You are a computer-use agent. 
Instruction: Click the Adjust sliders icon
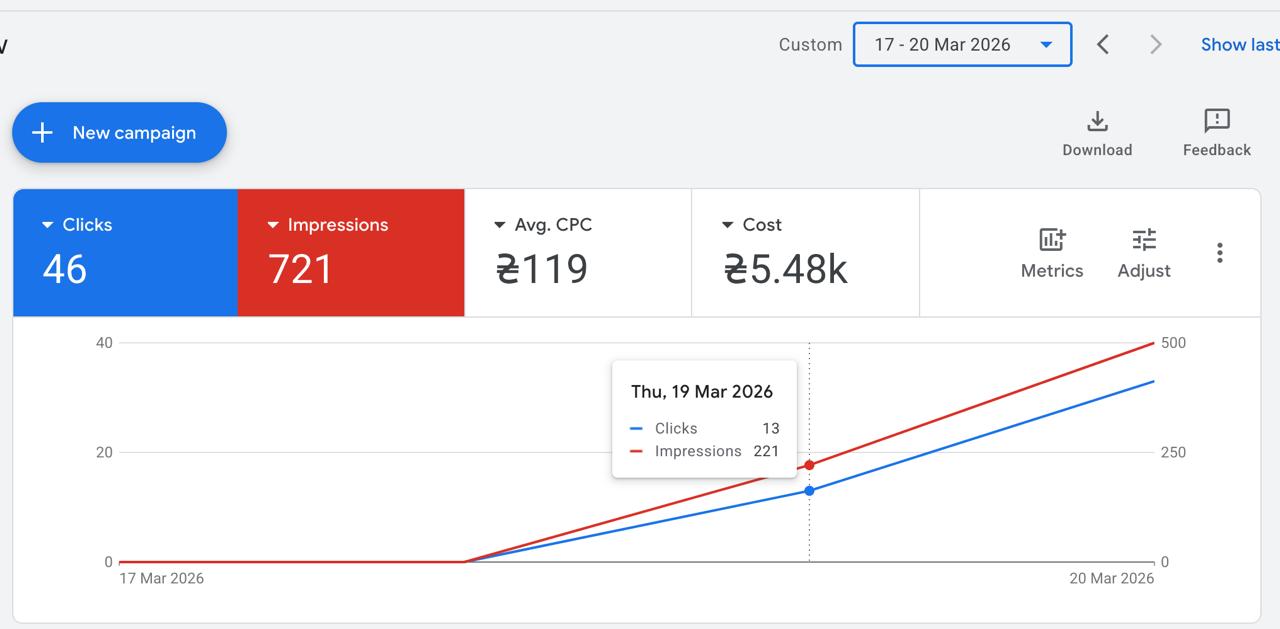pyautogui.click(x=1143, y=240)
